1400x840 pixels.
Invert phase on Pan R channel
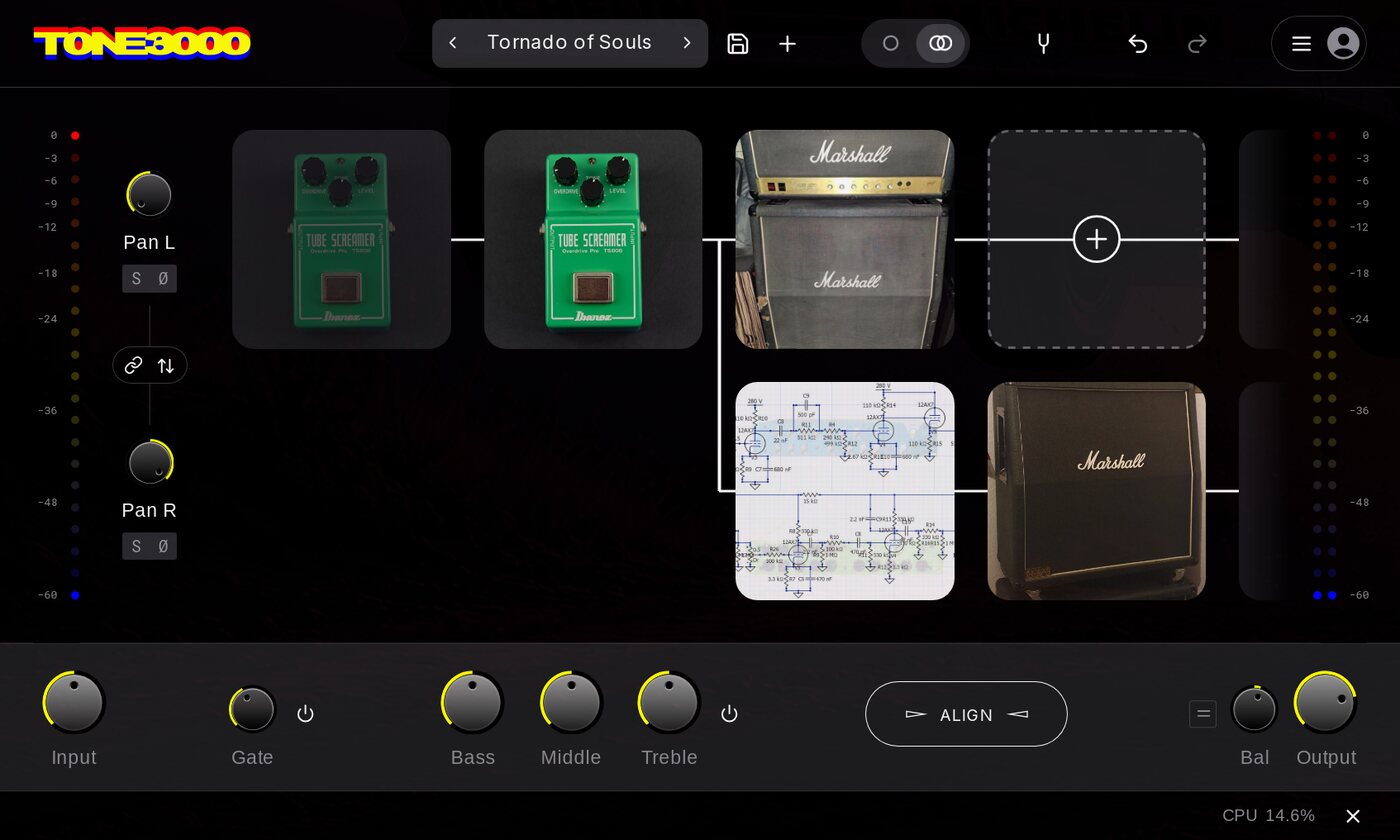tap(163, 546)
